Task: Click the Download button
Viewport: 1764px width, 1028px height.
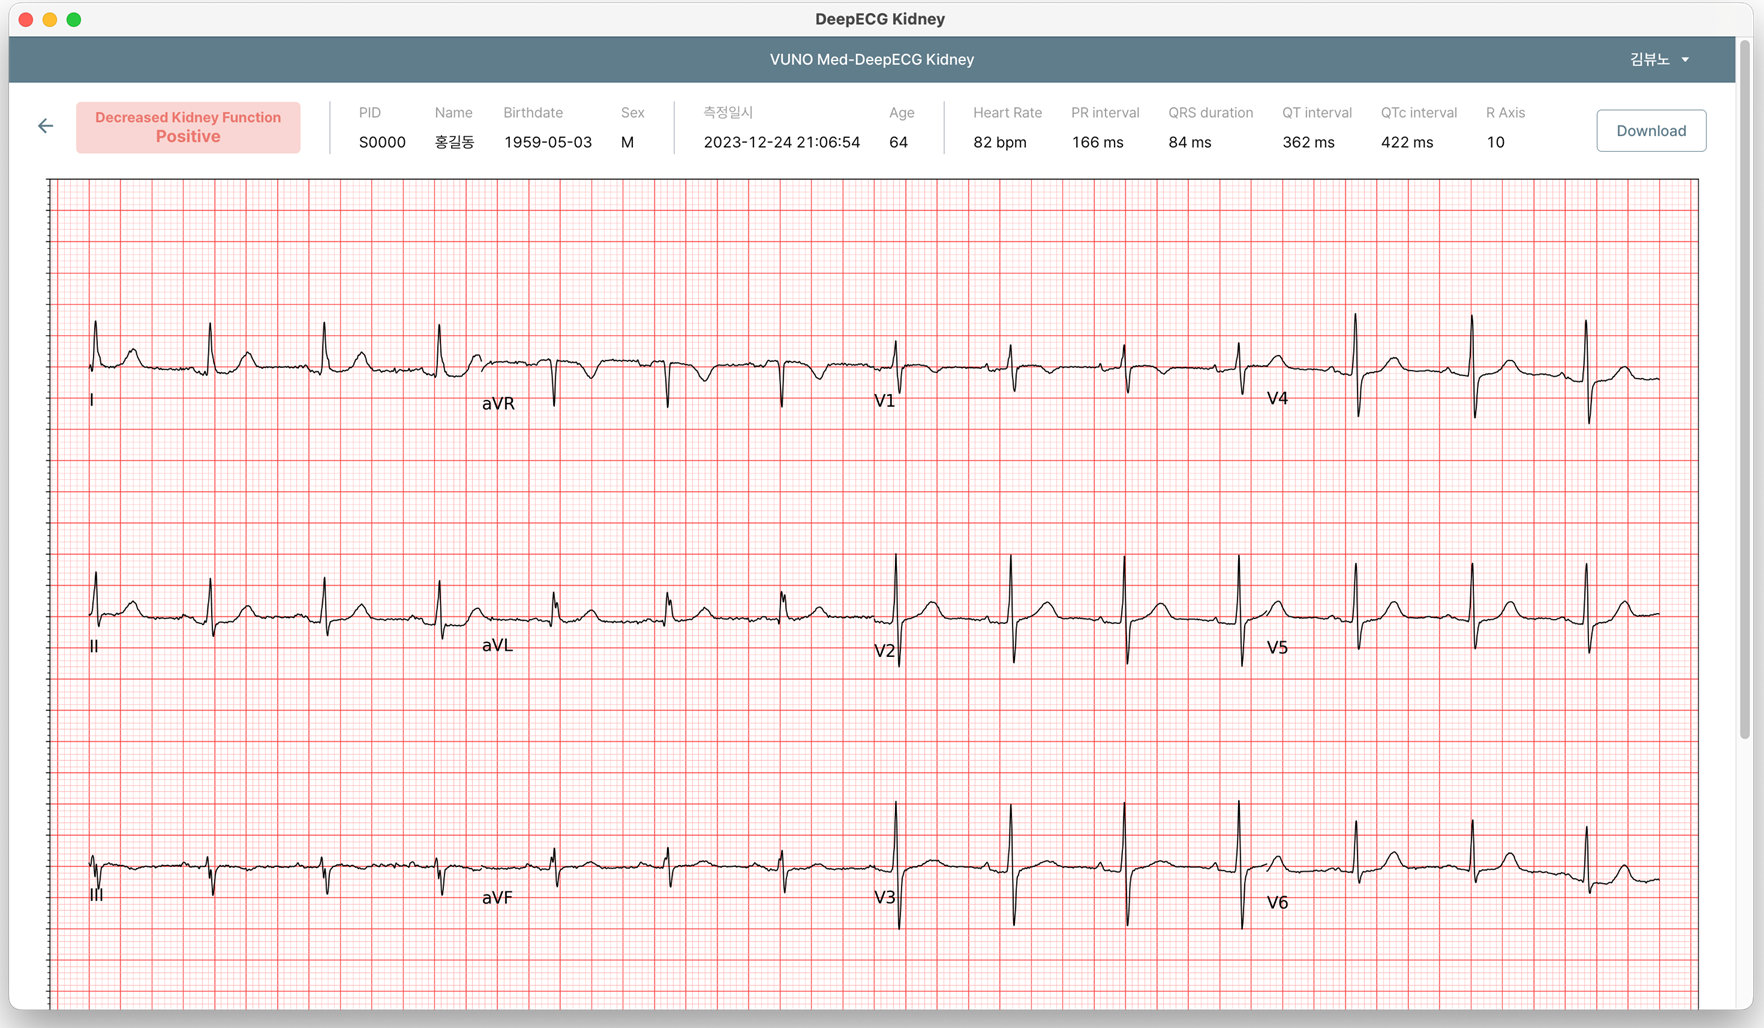Action: coord(1650,131)
